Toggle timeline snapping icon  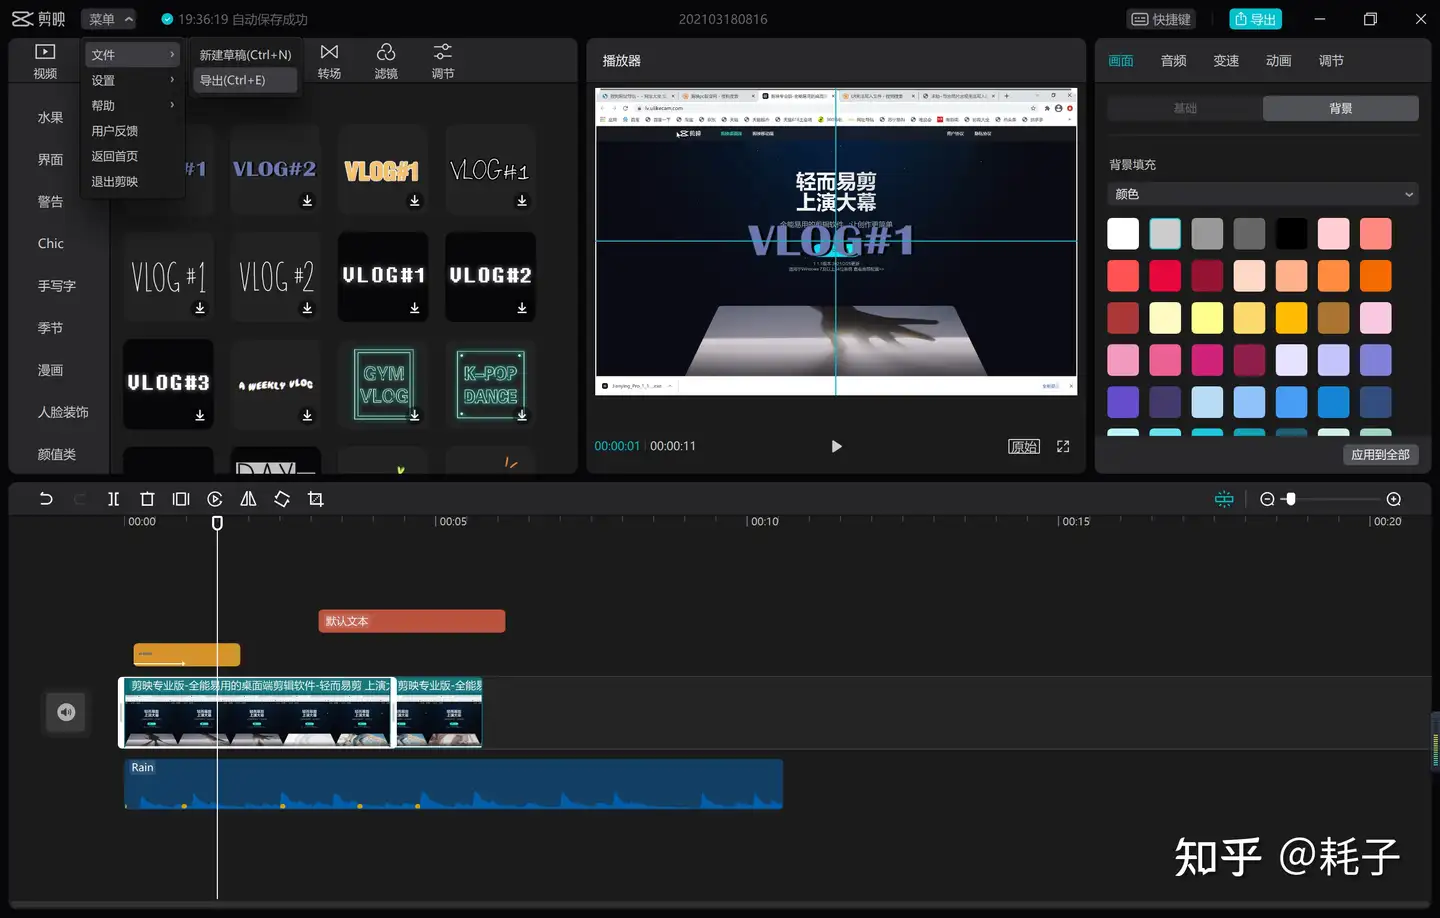(1224, 499)
